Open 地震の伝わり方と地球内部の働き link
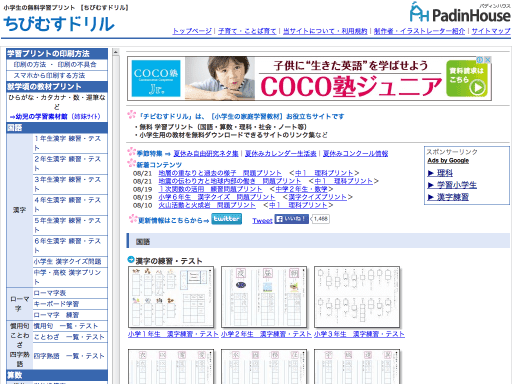 [230, 181]
